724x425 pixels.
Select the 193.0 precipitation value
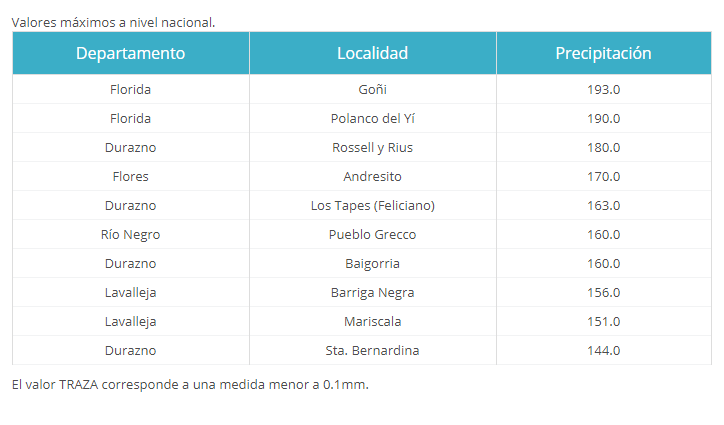pos(603,89)
